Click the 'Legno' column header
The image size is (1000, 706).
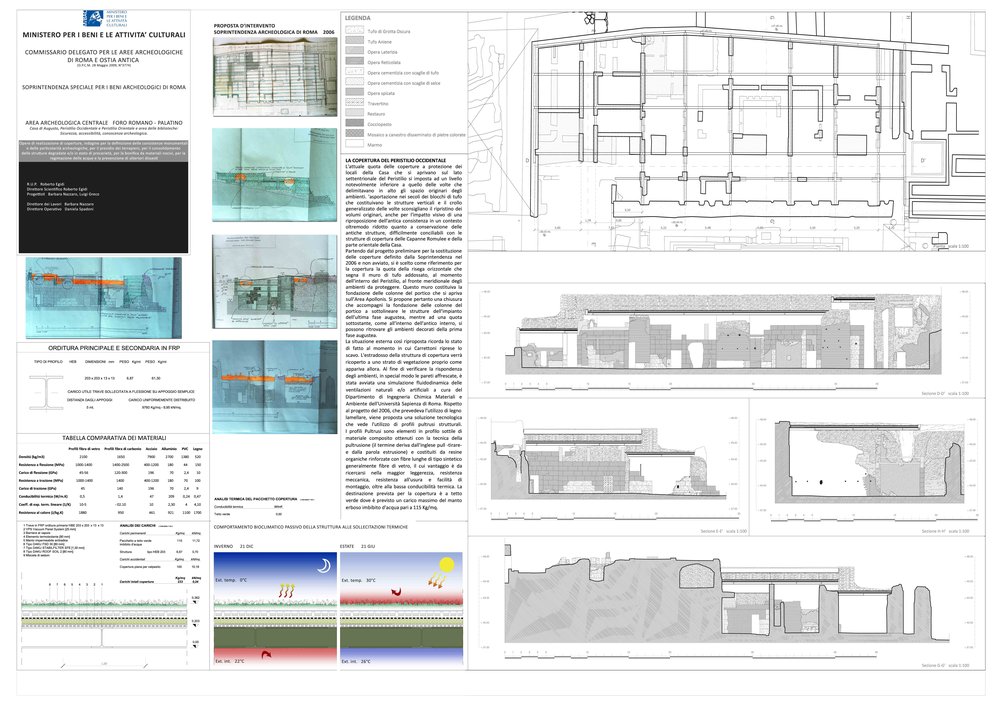(198, 448)
